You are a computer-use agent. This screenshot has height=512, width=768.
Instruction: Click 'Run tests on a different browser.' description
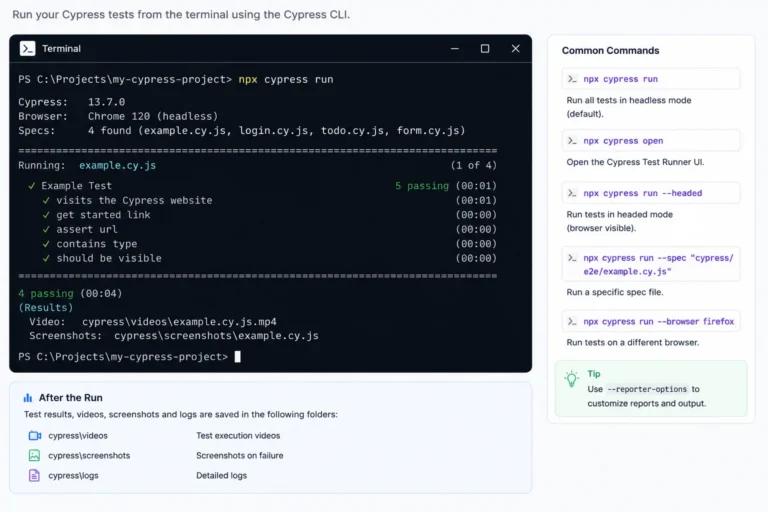[x=633, y=342]
